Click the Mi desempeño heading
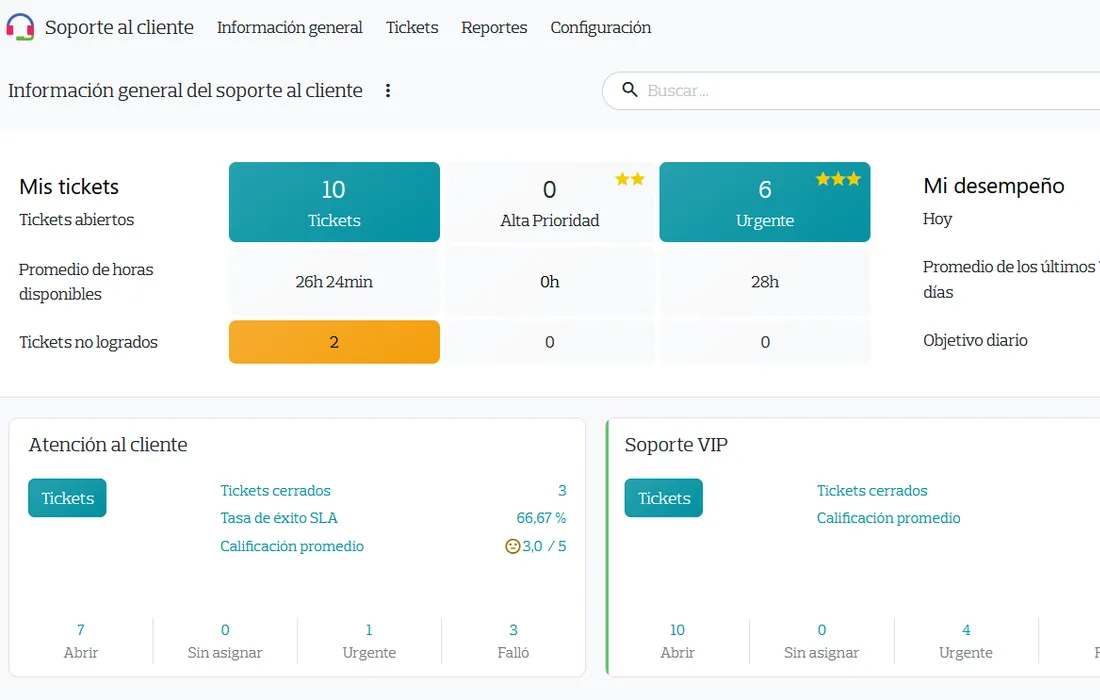 point(993,185)
